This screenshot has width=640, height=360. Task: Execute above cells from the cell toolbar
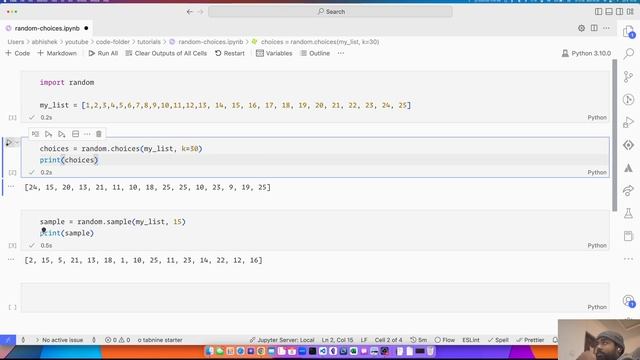(x=49, y=134)
